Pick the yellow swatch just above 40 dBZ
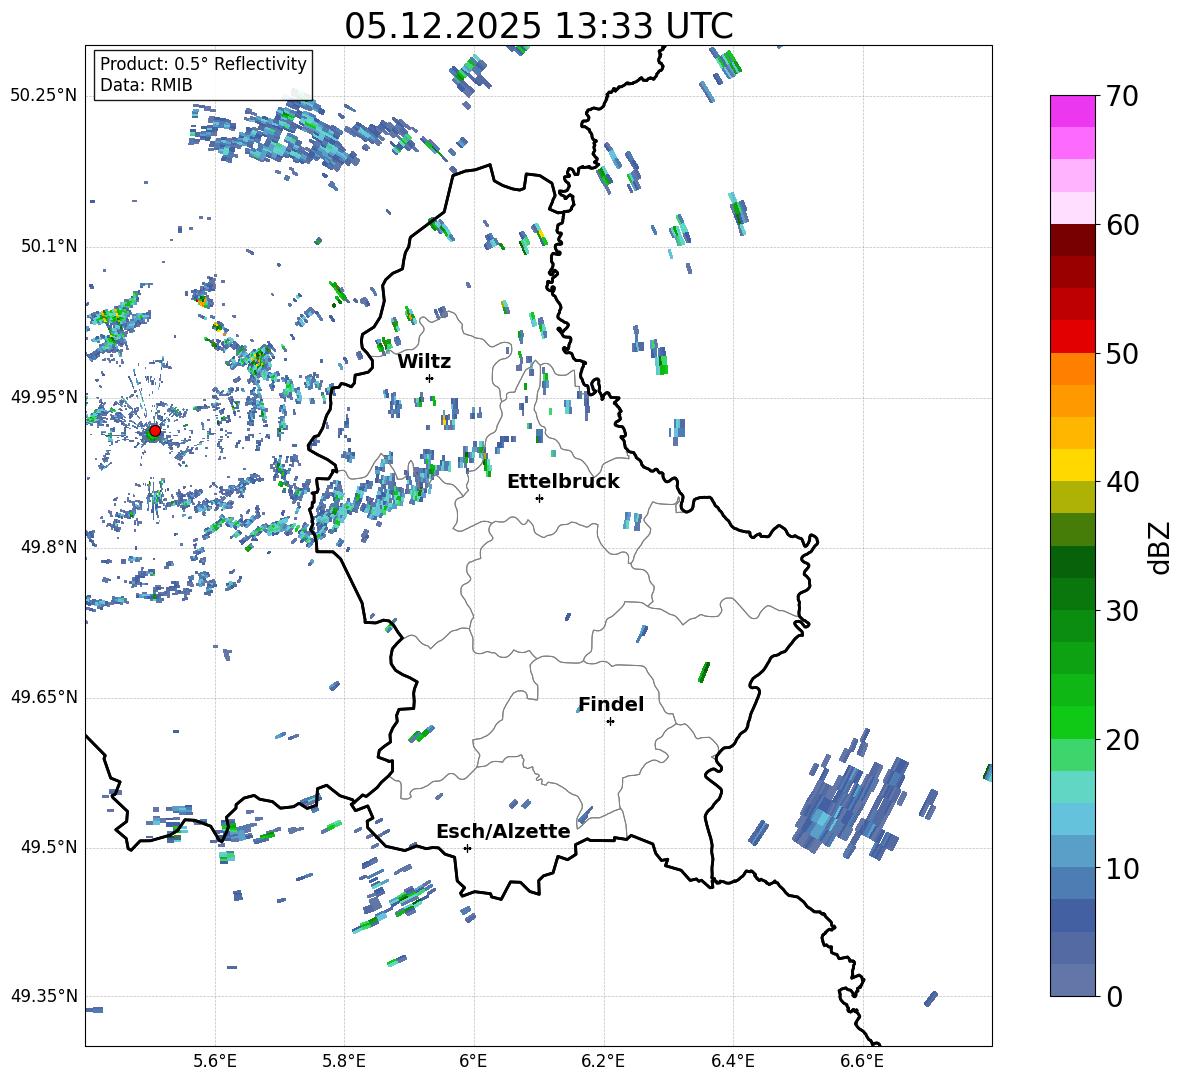 [x=1072, y=465]
